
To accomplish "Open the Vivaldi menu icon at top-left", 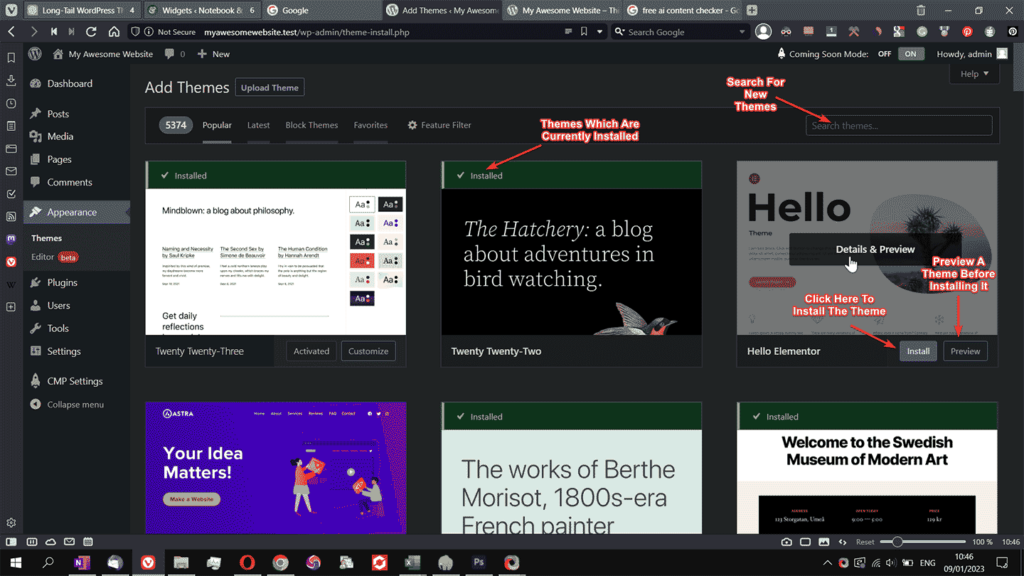I will point(11,10).
